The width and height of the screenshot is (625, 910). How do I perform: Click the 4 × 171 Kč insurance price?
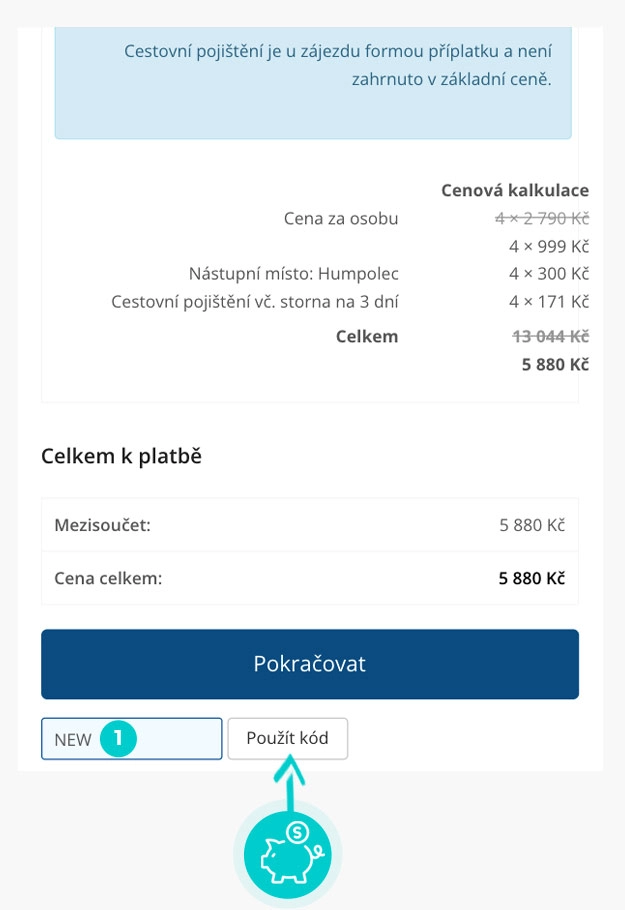point(548,301)
